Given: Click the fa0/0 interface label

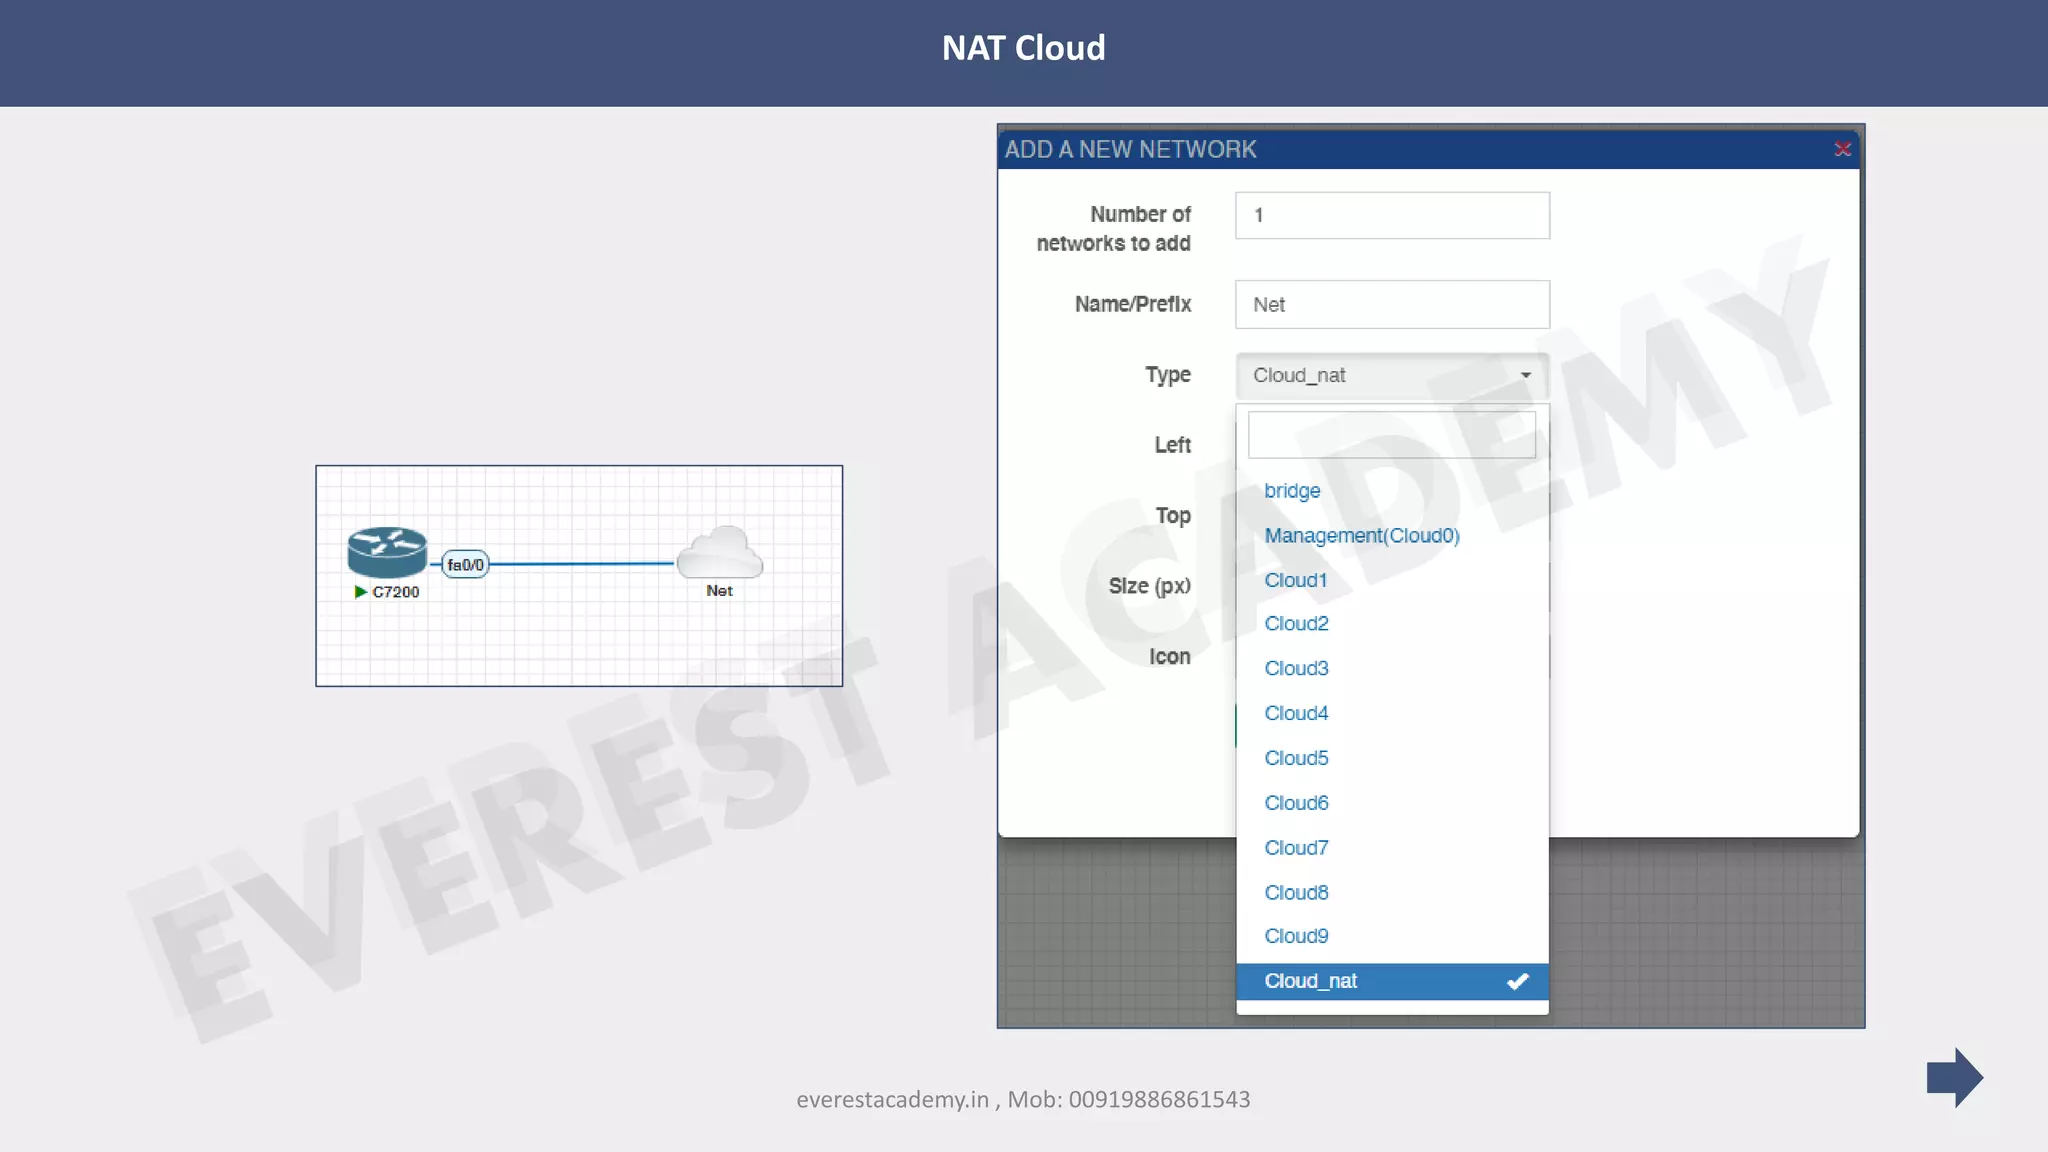Looking at the screenshot, I should point(465,565).
